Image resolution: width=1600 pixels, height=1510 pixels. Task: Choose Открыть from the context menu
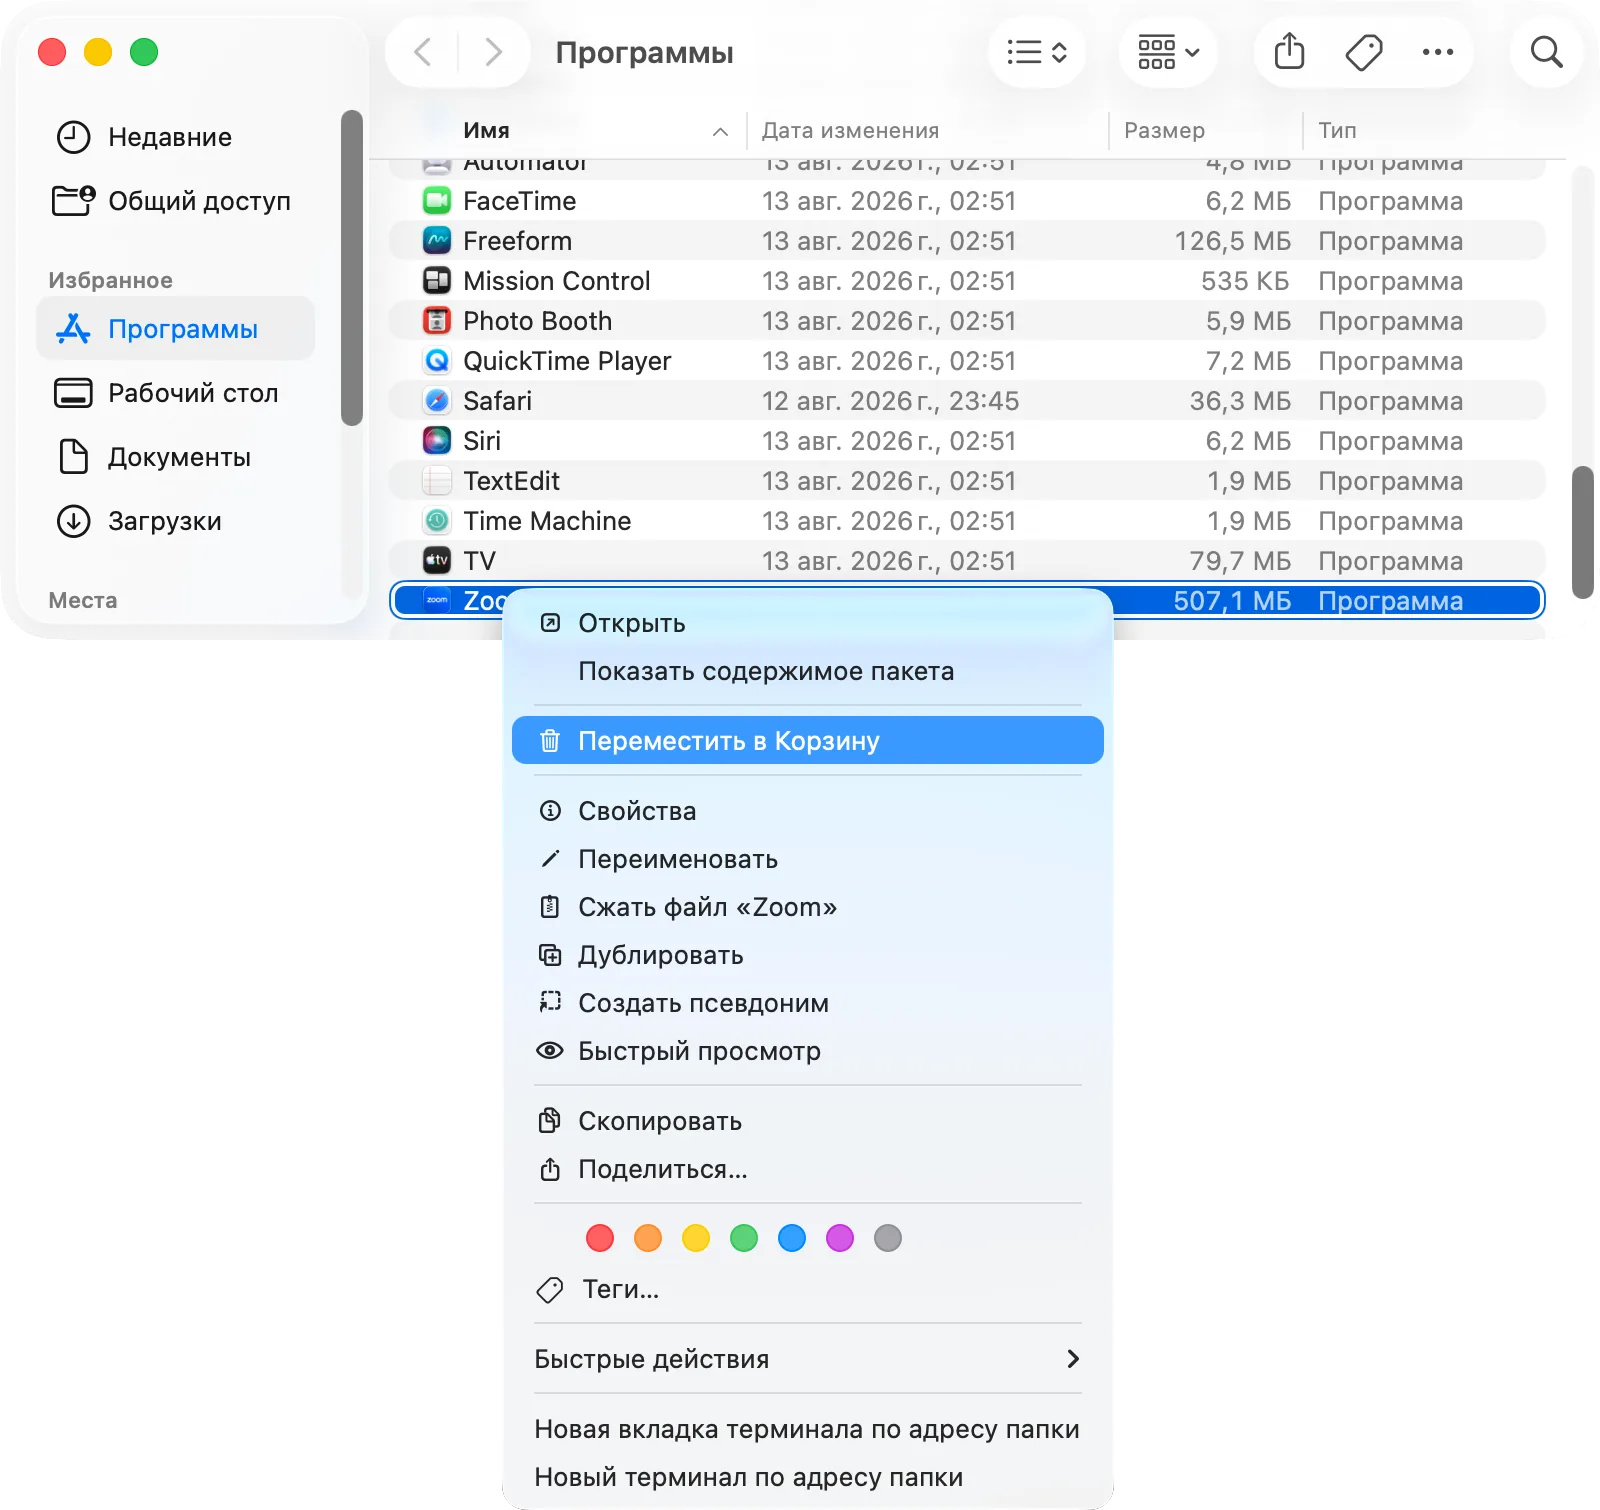click(x=808, y=623)
